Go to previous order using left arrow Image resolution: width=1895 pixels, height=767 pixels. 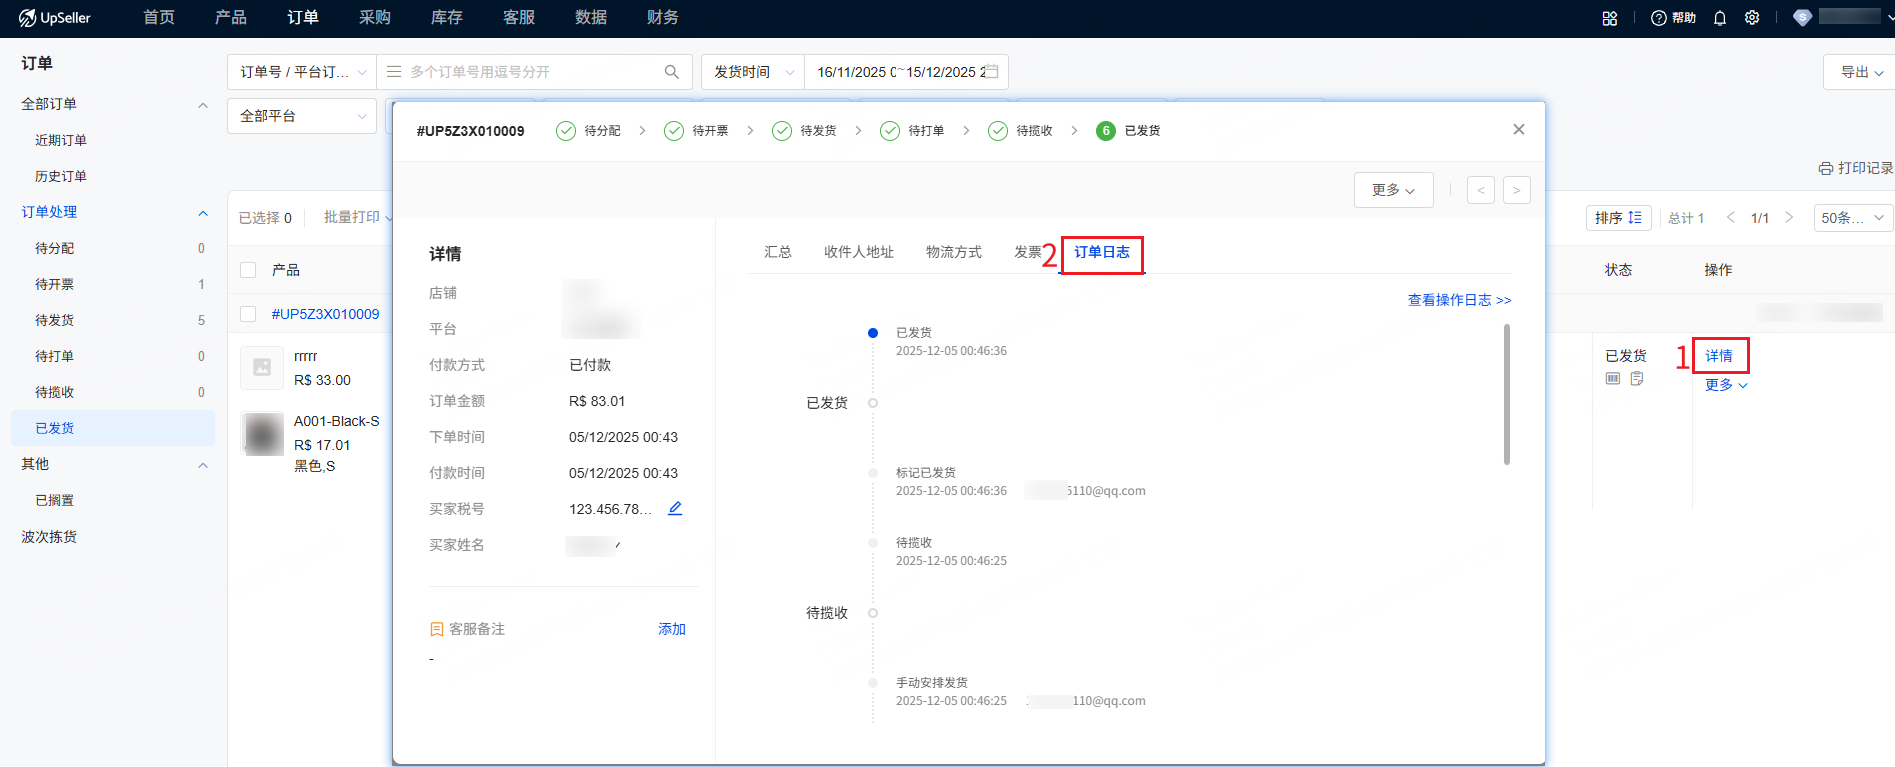point(1481,190)
